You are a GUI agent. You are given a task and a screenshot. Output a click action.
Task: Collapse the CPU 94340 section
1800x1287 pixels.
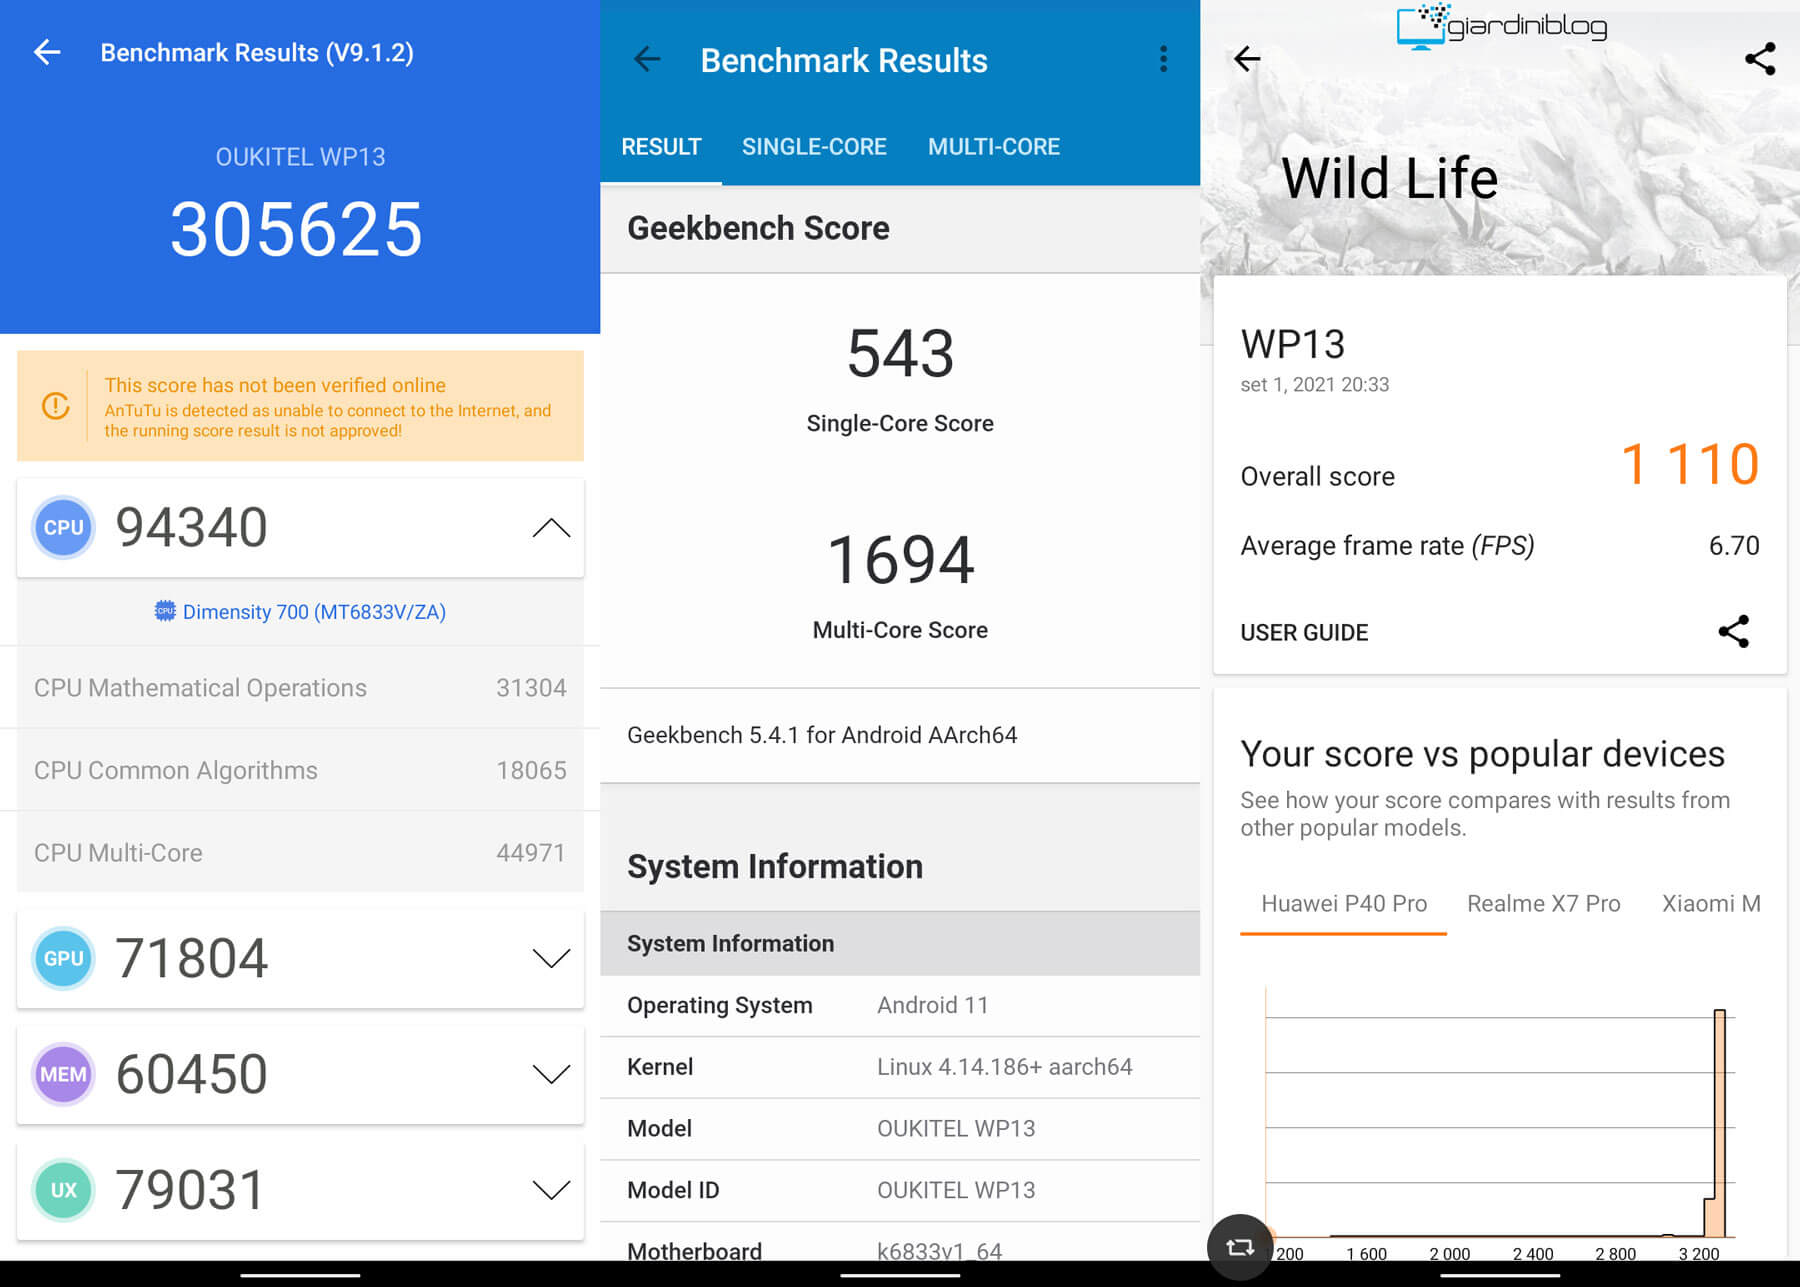(551, 527)
